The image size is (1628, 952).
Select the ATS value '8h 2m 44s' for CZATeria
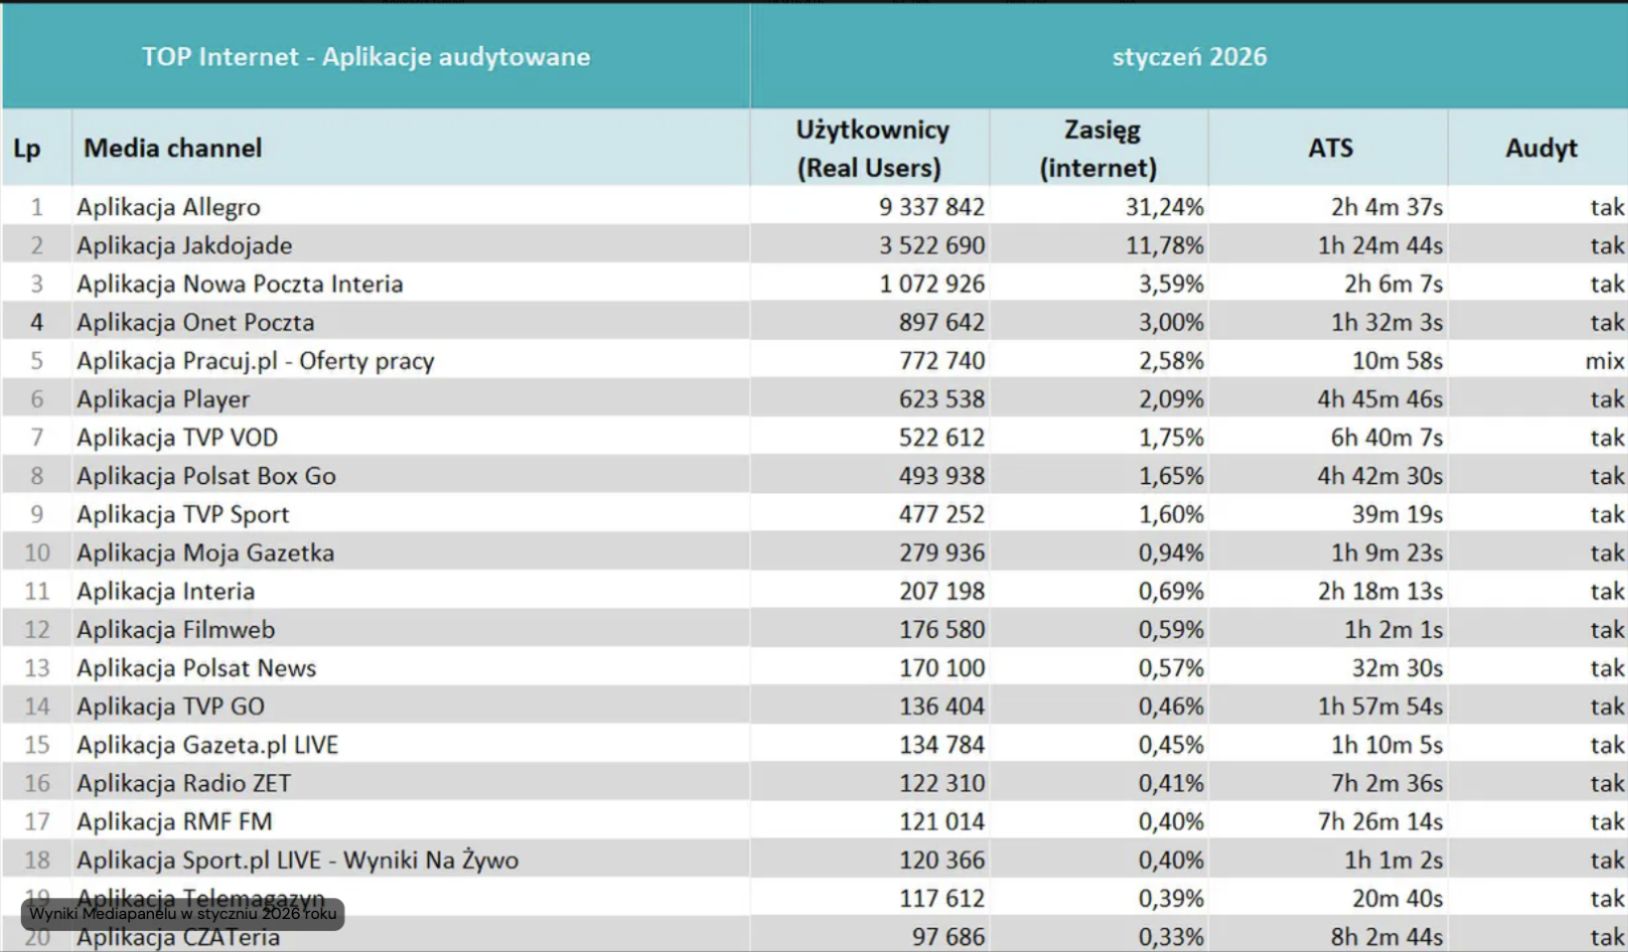click(1378, 936)
